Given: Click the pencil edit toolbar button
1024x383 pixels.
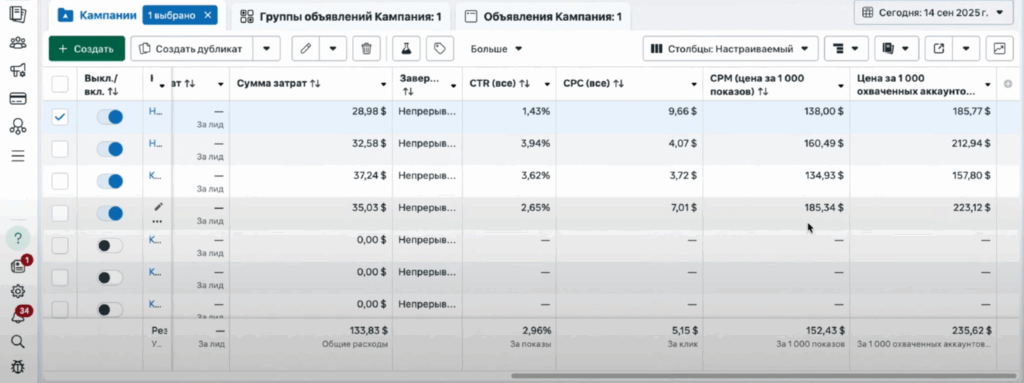Looking at the screenshot, I should [x=305, y=48].
